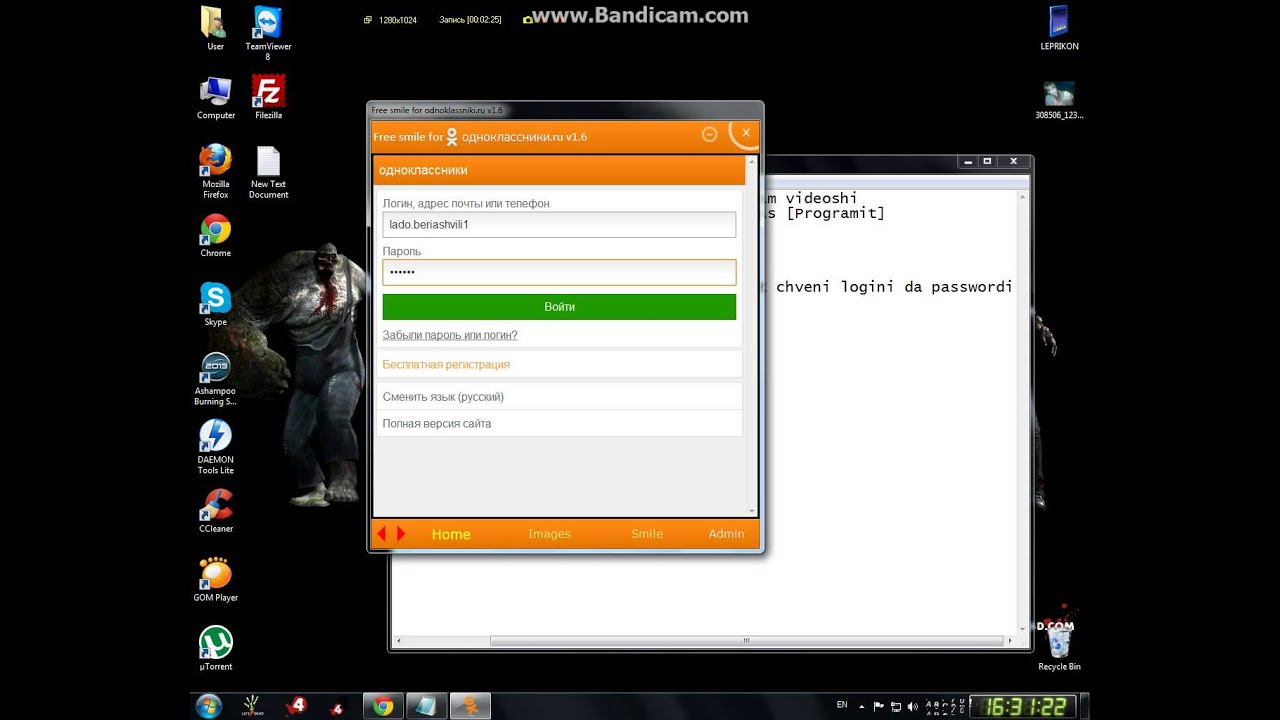Switch to the Smile tab

tap(647, 534)
